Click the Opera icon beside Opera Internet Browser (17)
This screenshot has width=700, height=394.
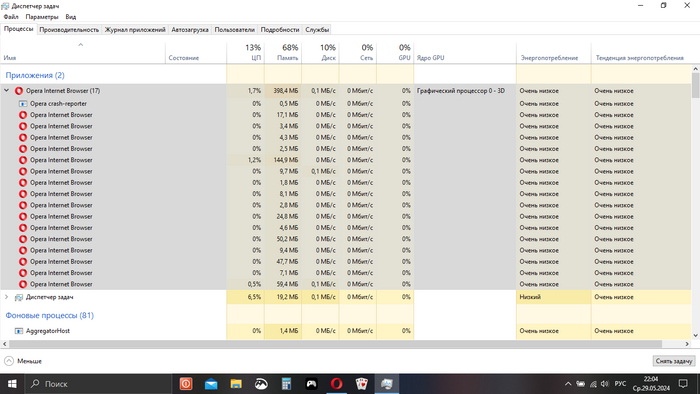tap(19, 91)
